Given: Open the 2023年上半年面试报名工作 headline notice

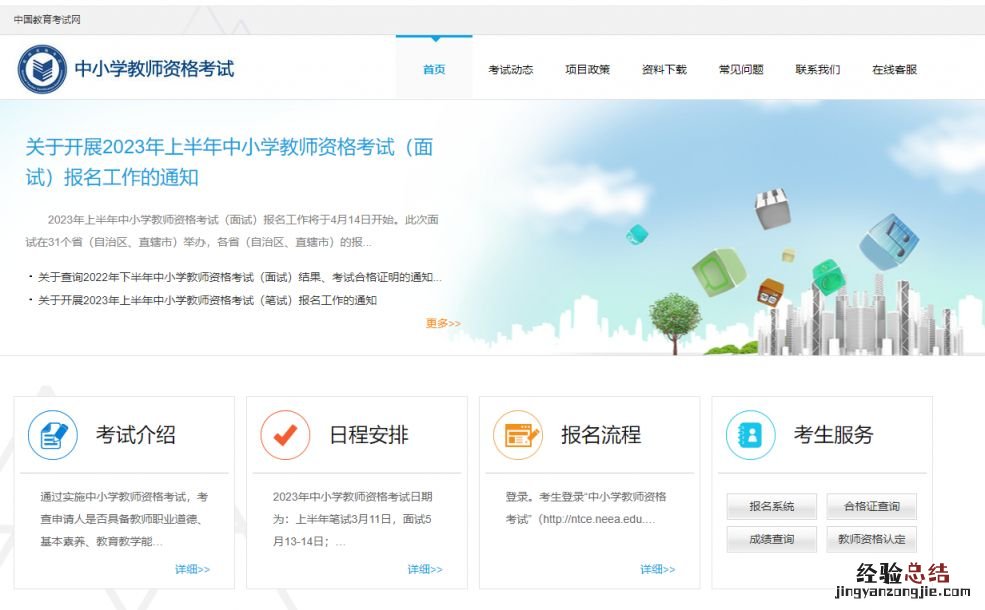Looking at the screenshot, I should [x=229, y=162].
